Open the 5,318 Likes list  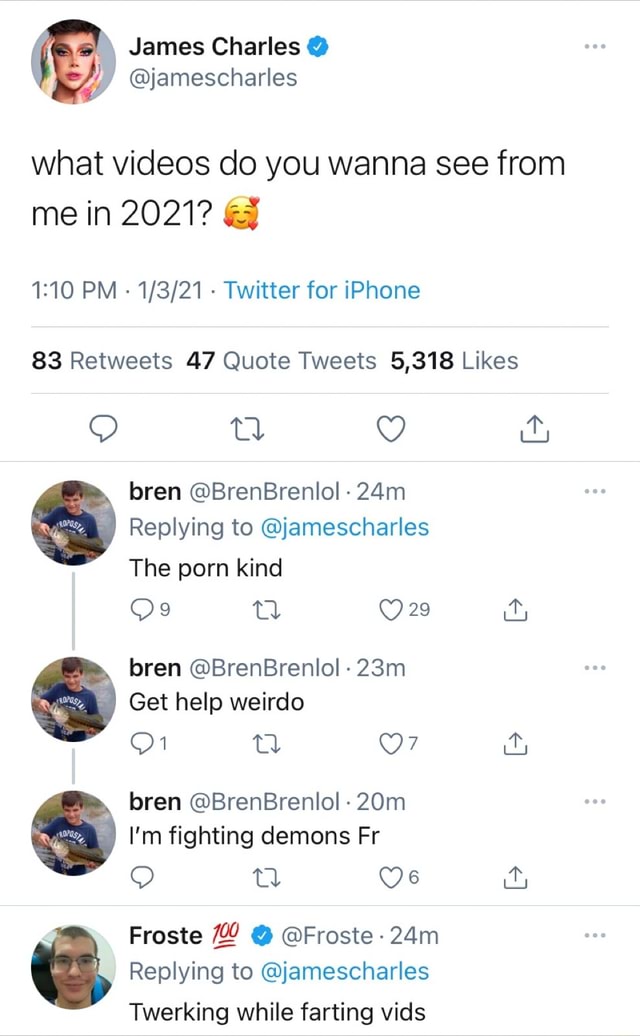(x=454, y=361)
